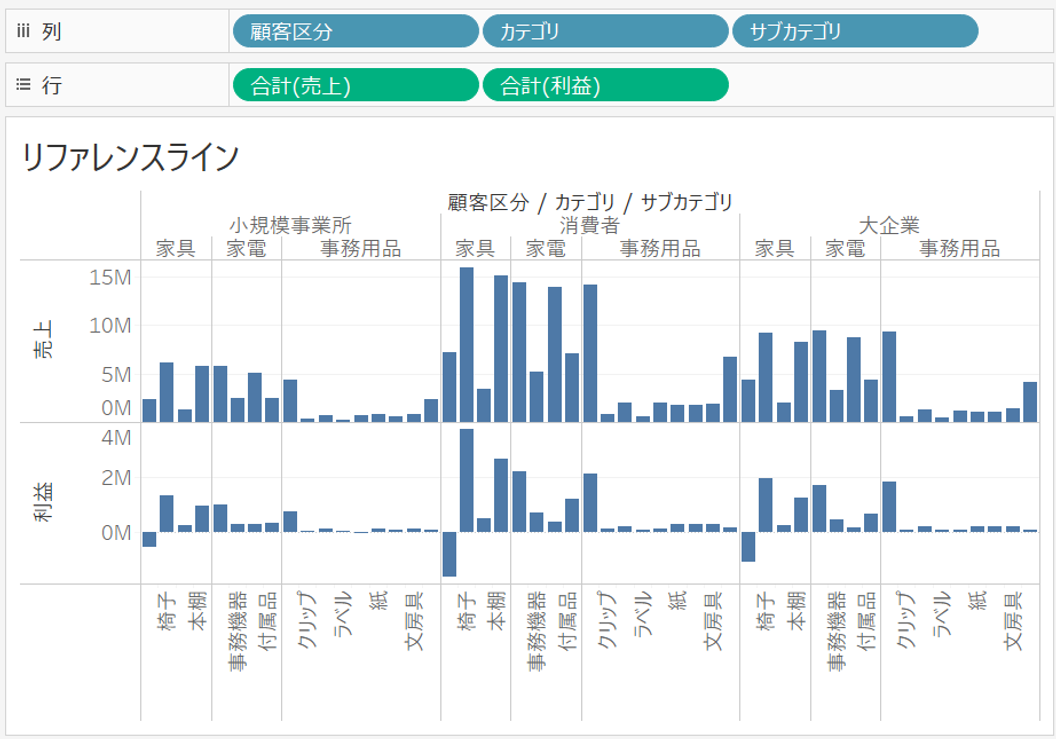
Task: Click the 4M tick on 利益 axis
Action: (116, 438)
